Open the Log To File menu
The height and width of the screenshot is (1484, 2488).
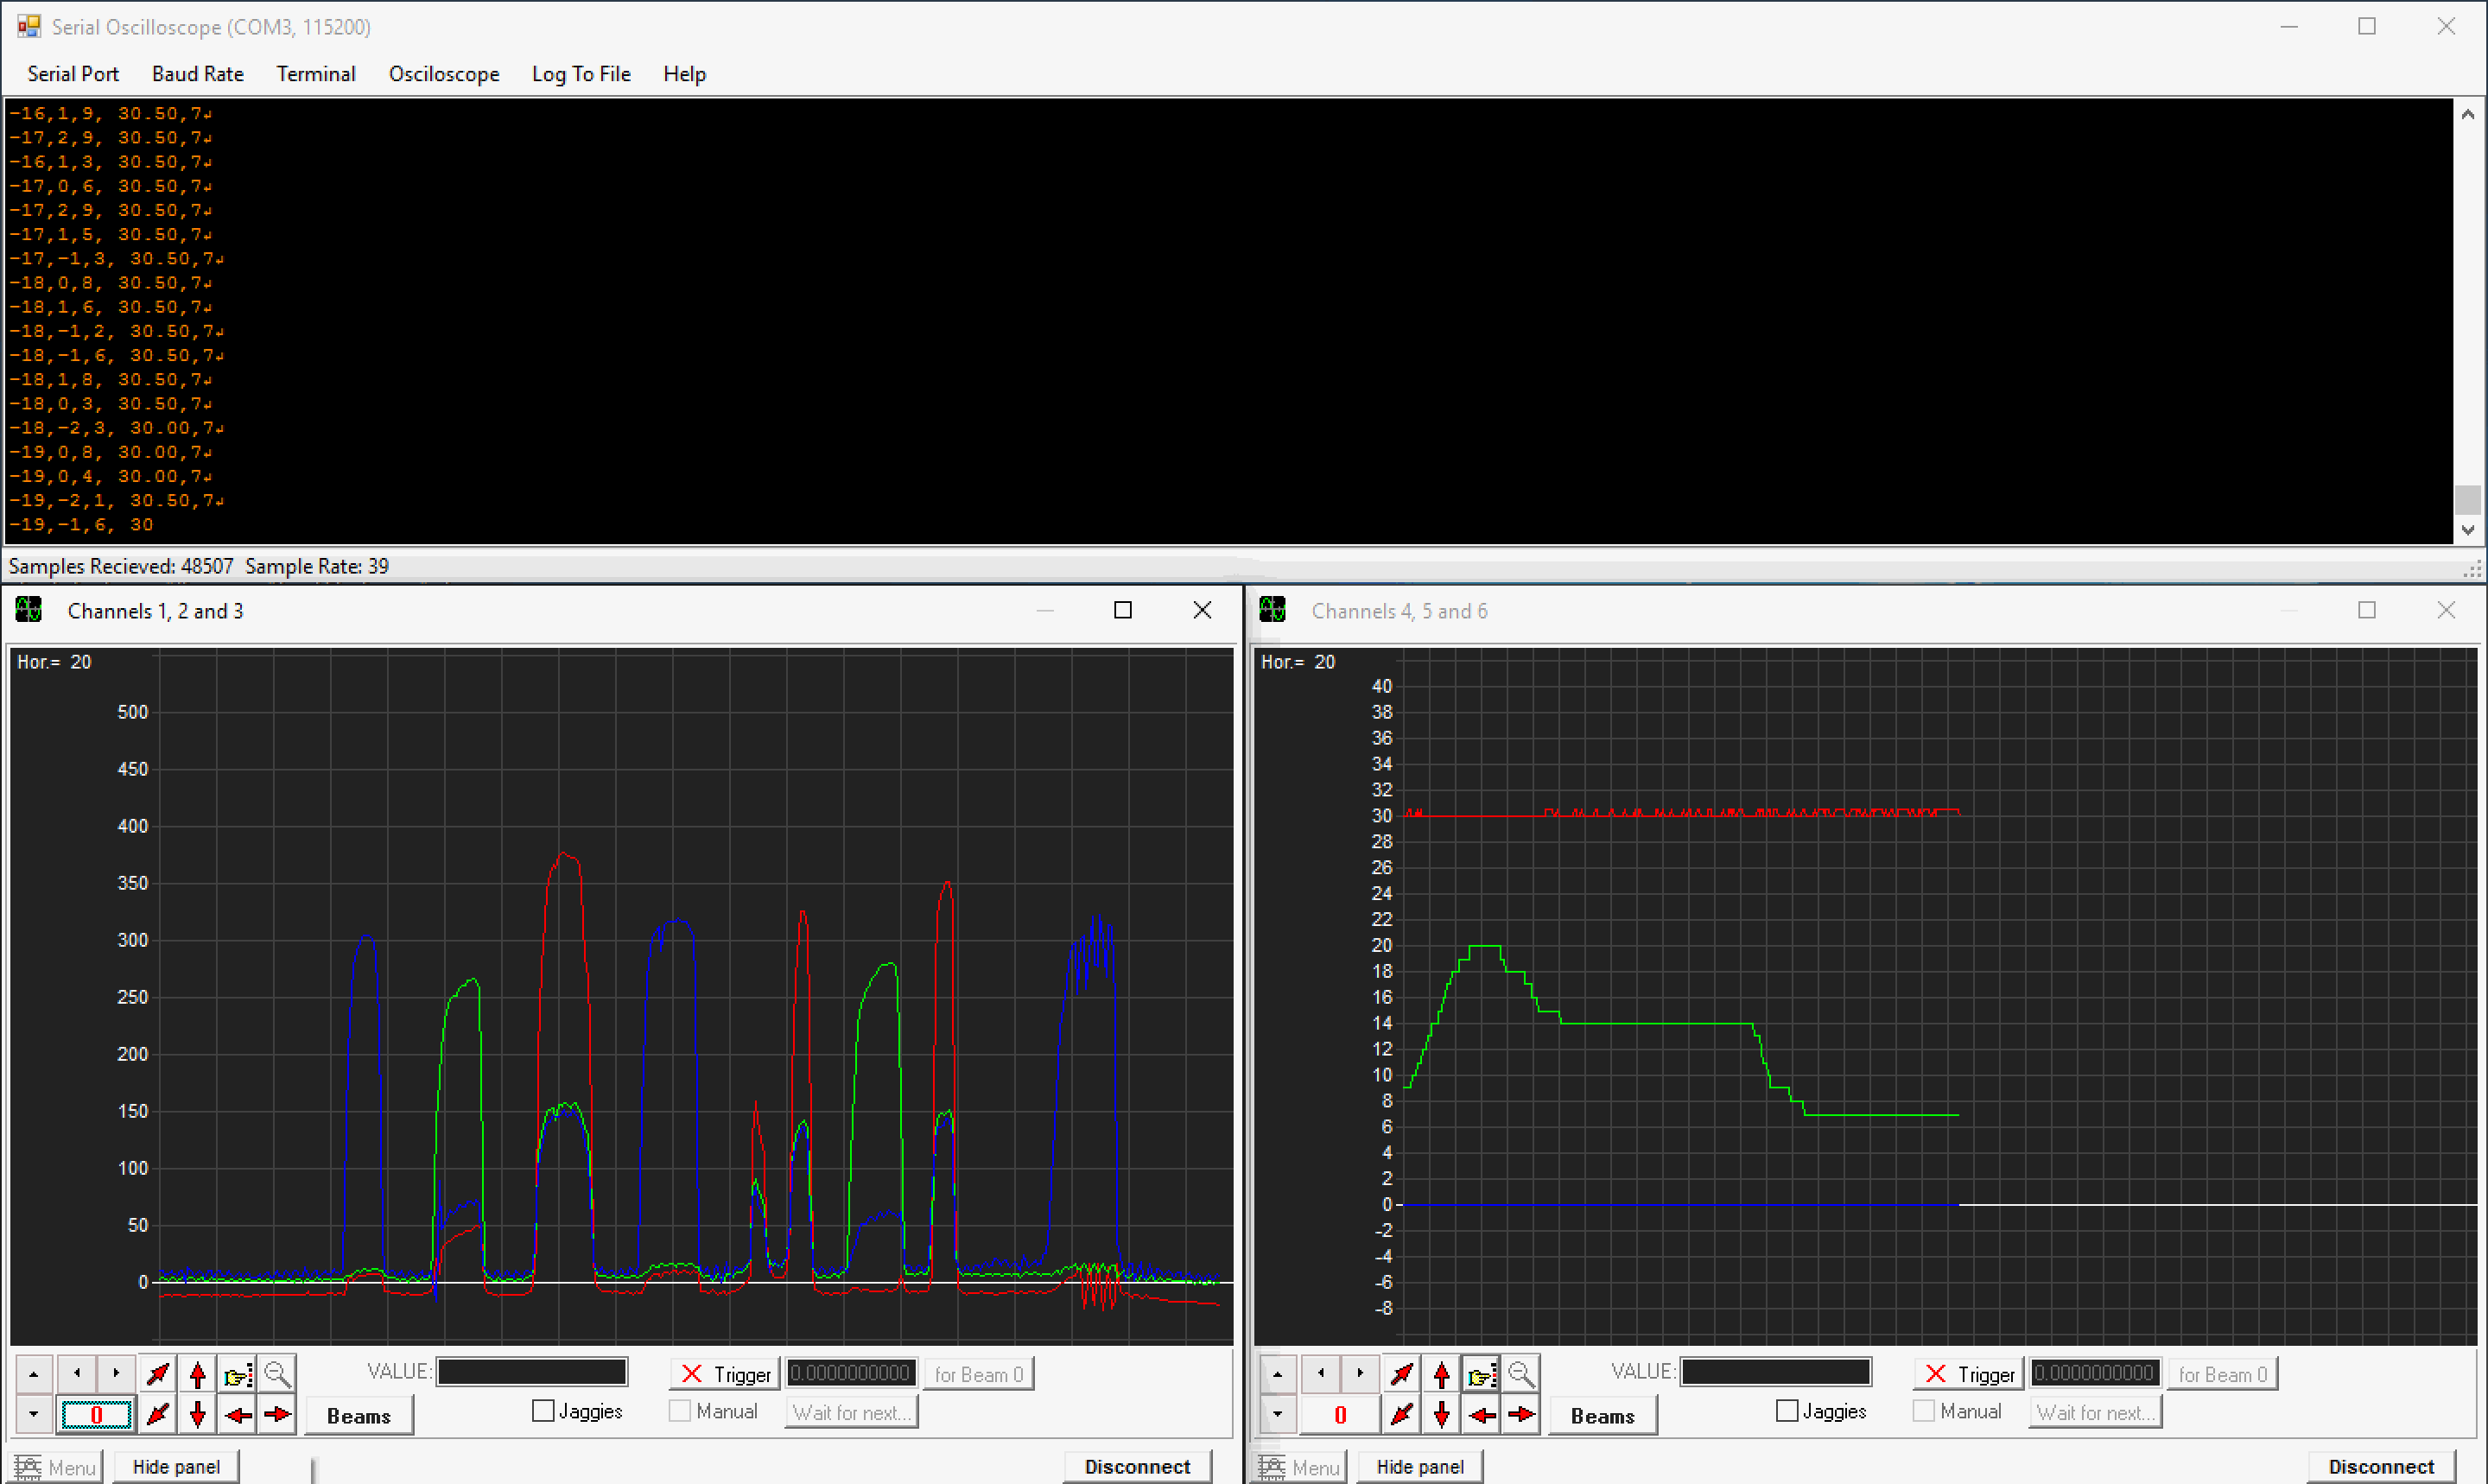pos(581,74)
